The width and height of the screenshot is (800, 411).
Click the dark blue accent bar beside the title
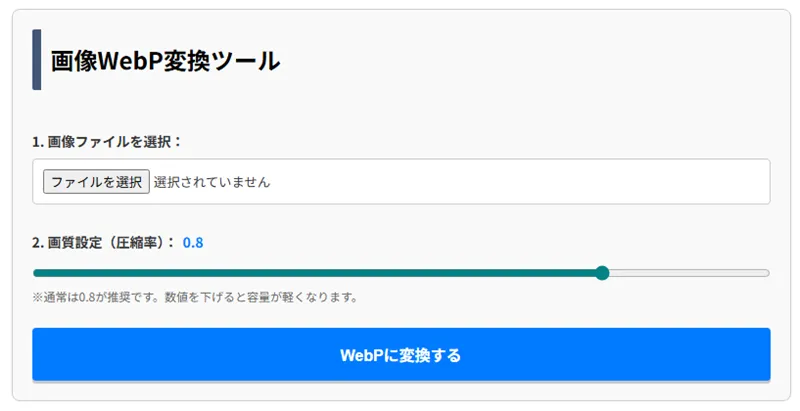click(x=37, y=60)
